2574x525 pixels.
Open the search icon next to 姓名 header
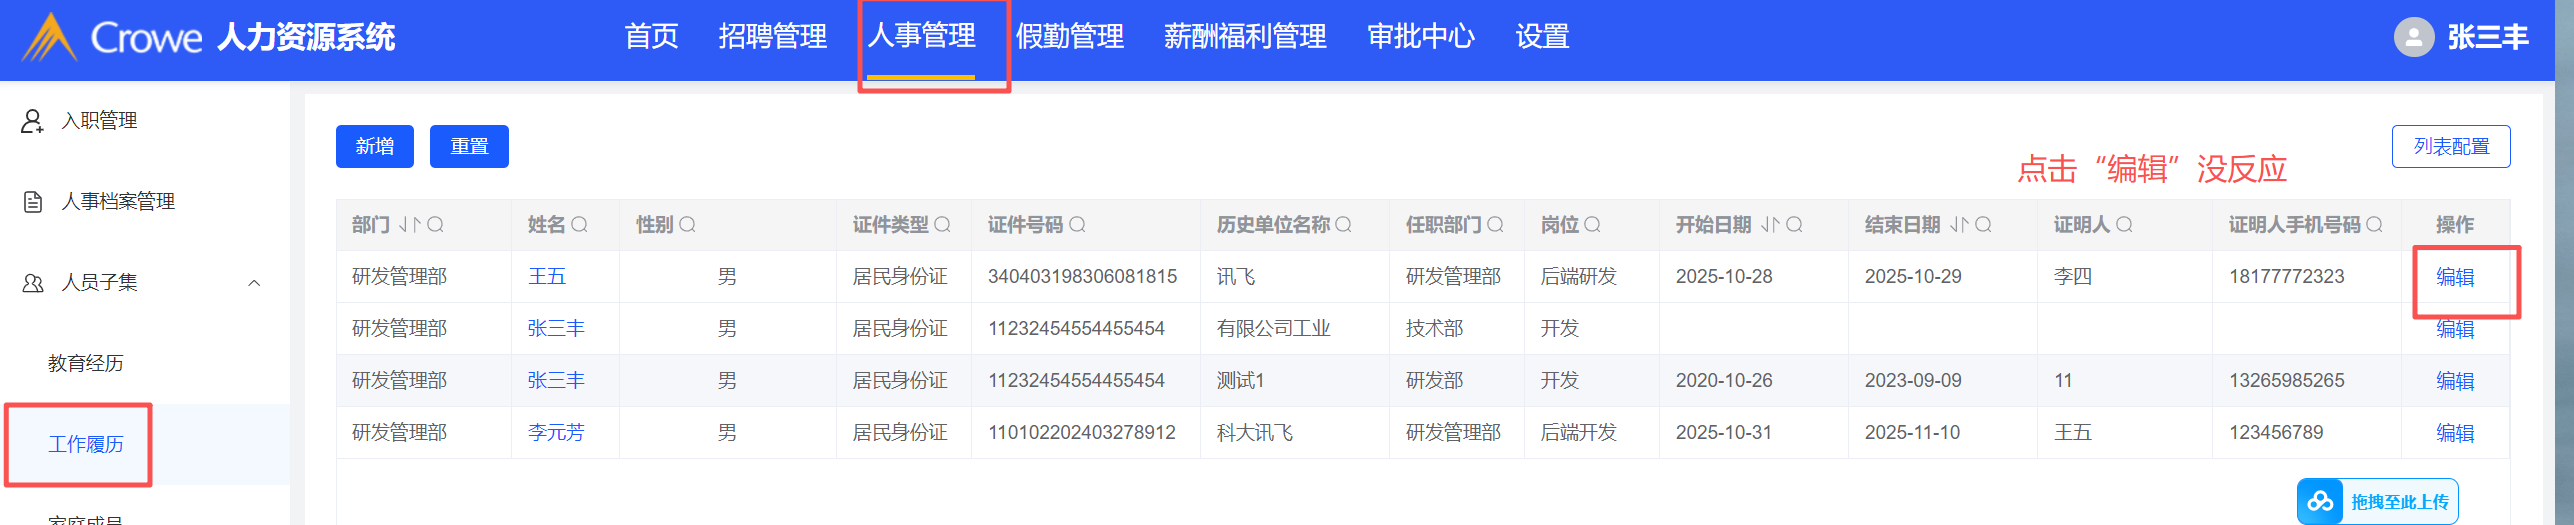[x=579, y=225]
